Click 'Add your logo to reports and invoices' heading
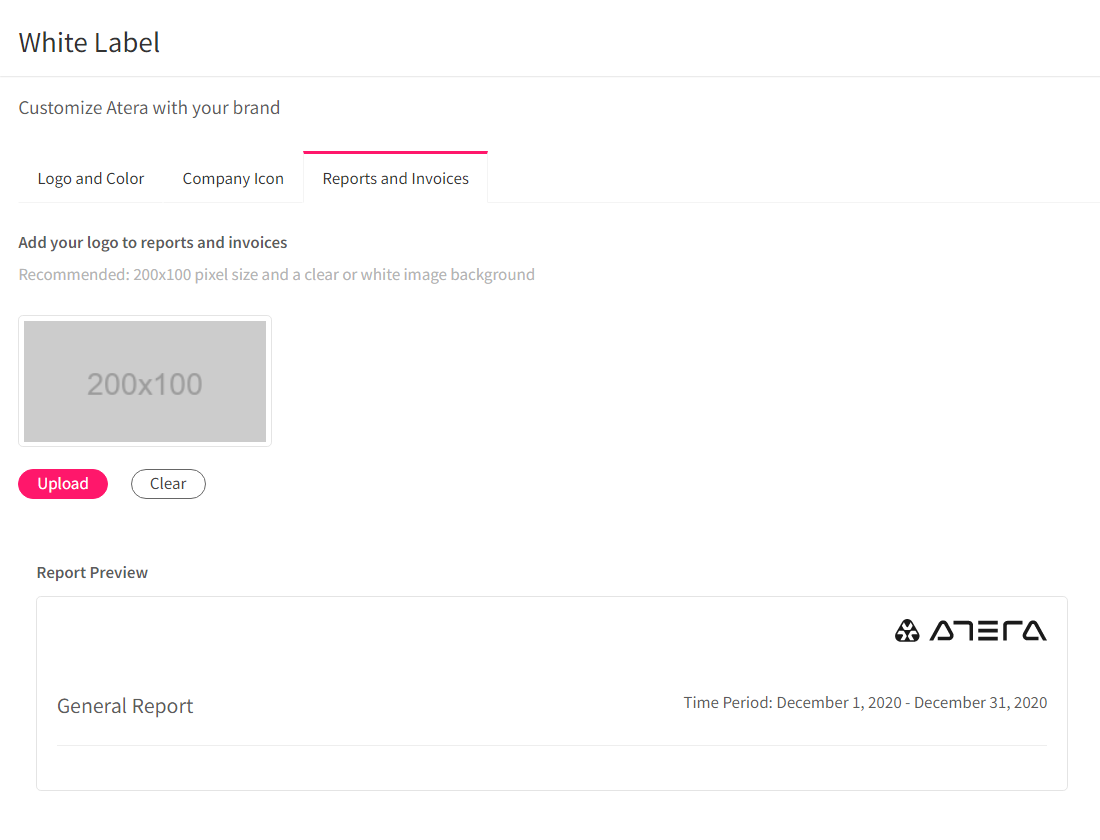The image size is (1100, 840). pos(153,242)
